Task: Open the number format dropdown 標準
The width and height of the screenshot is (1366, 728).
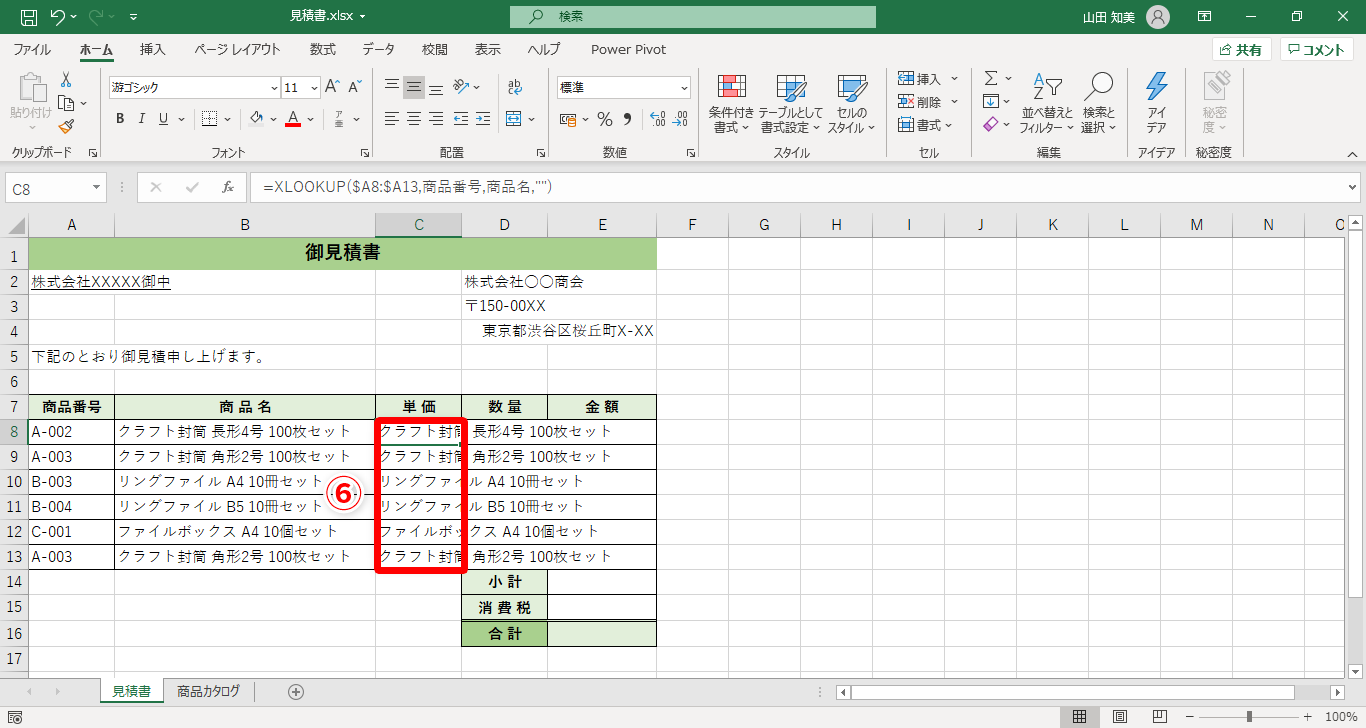Action: coord(683,87)
